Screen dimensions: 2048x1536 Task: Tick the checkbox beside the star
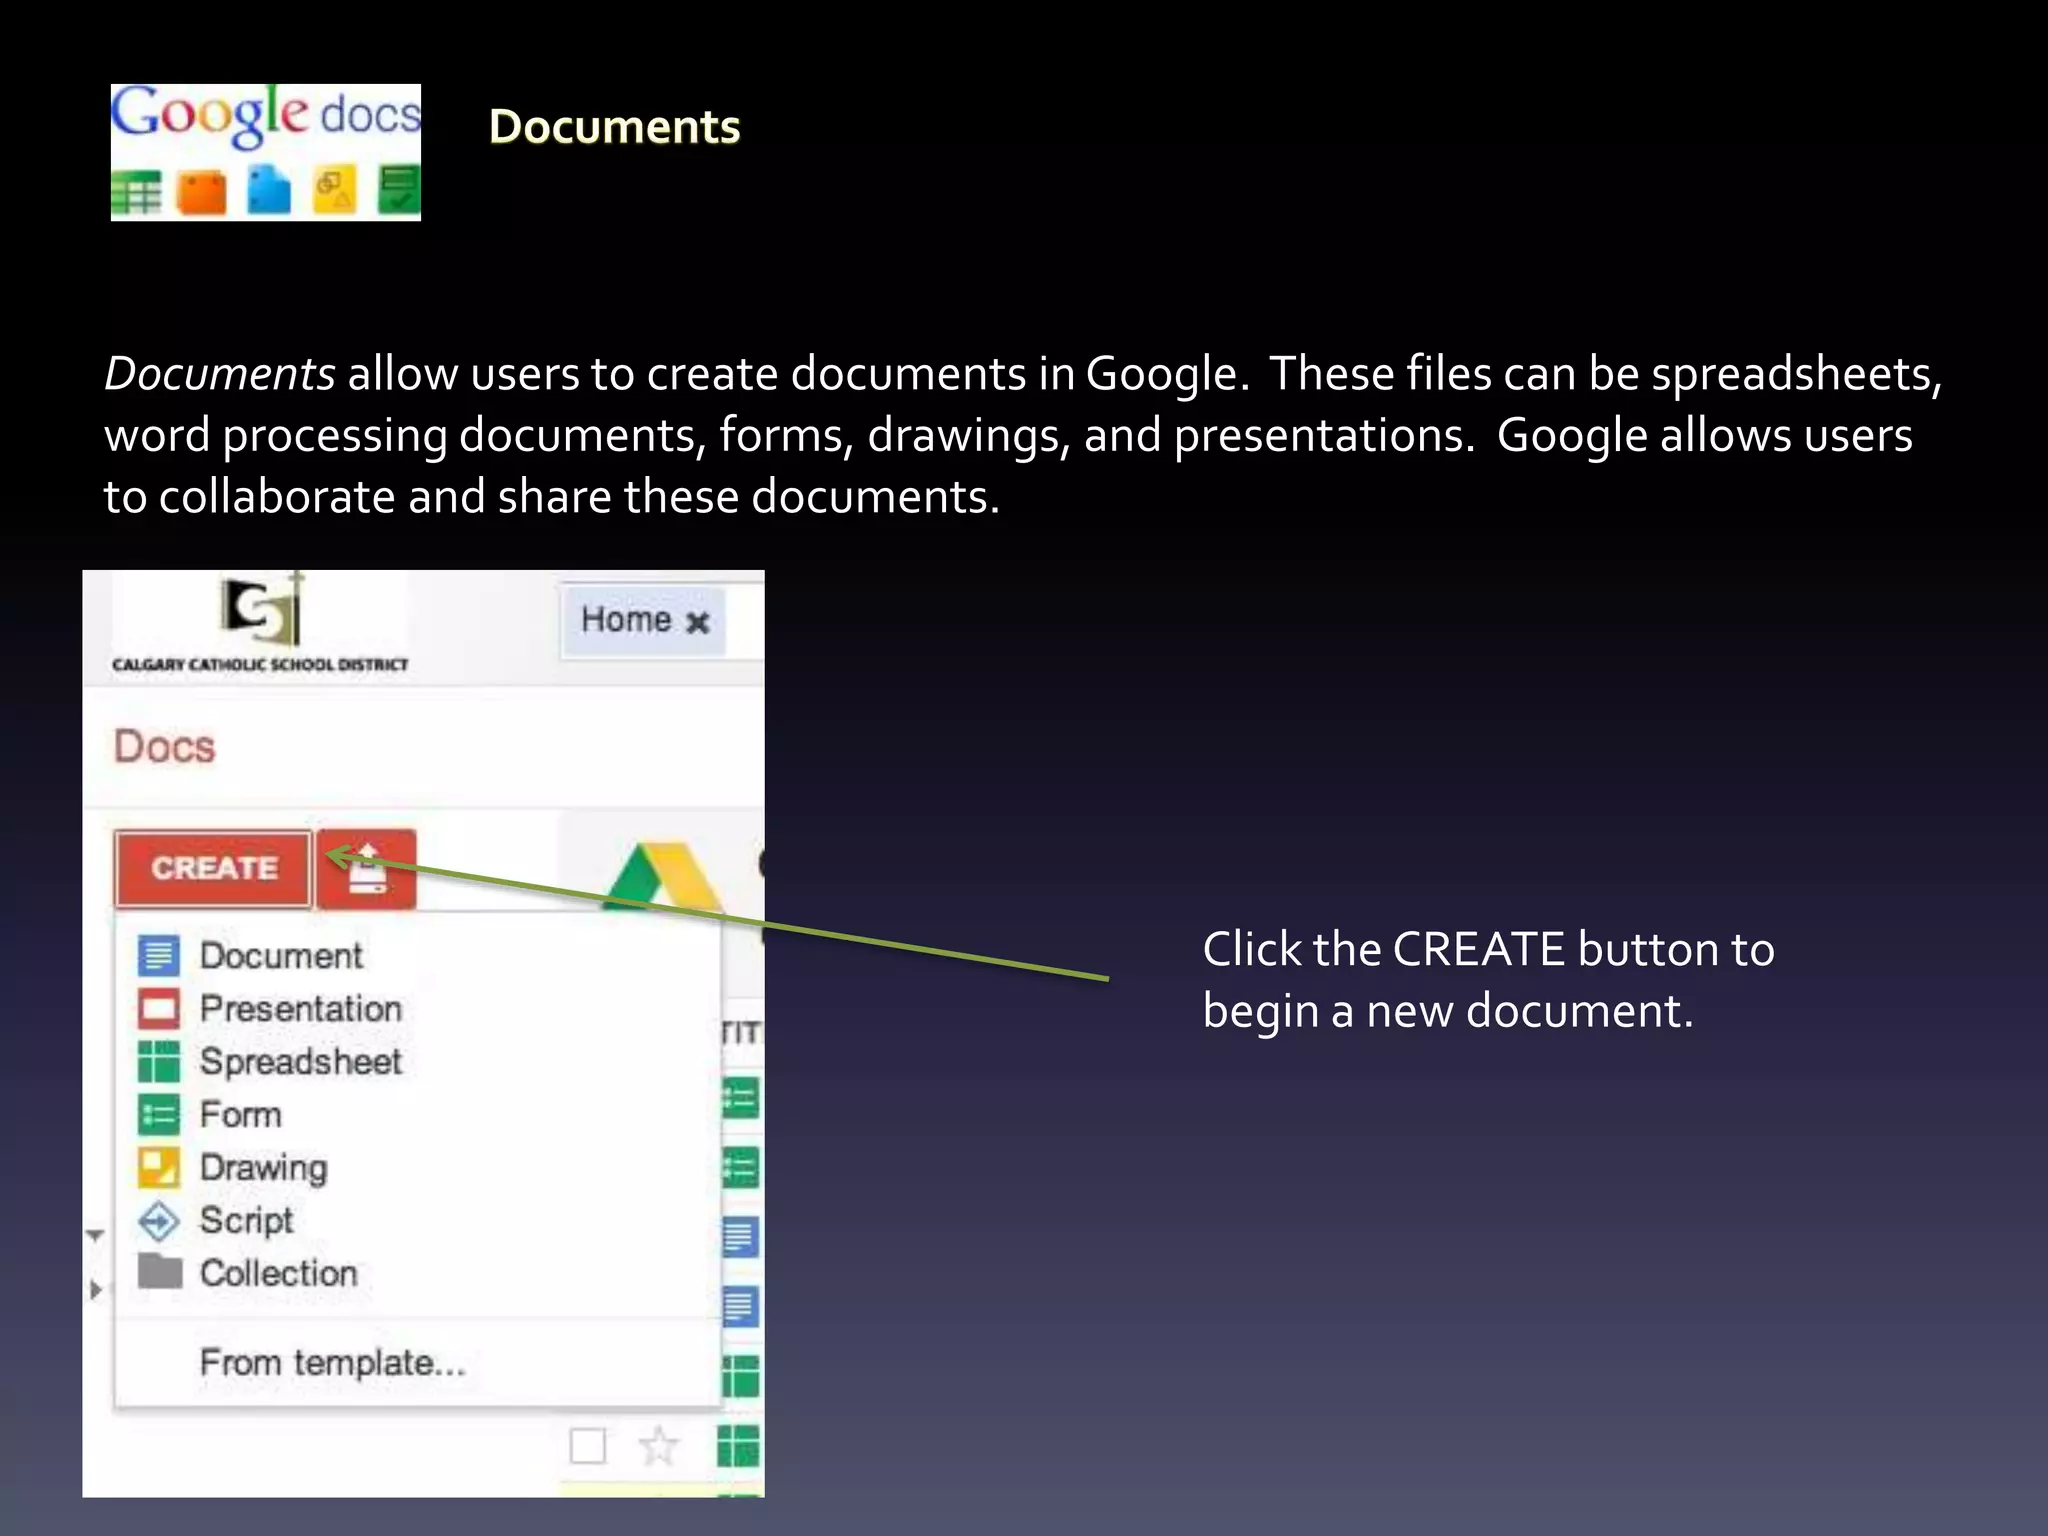click(x=587, y=1445)
